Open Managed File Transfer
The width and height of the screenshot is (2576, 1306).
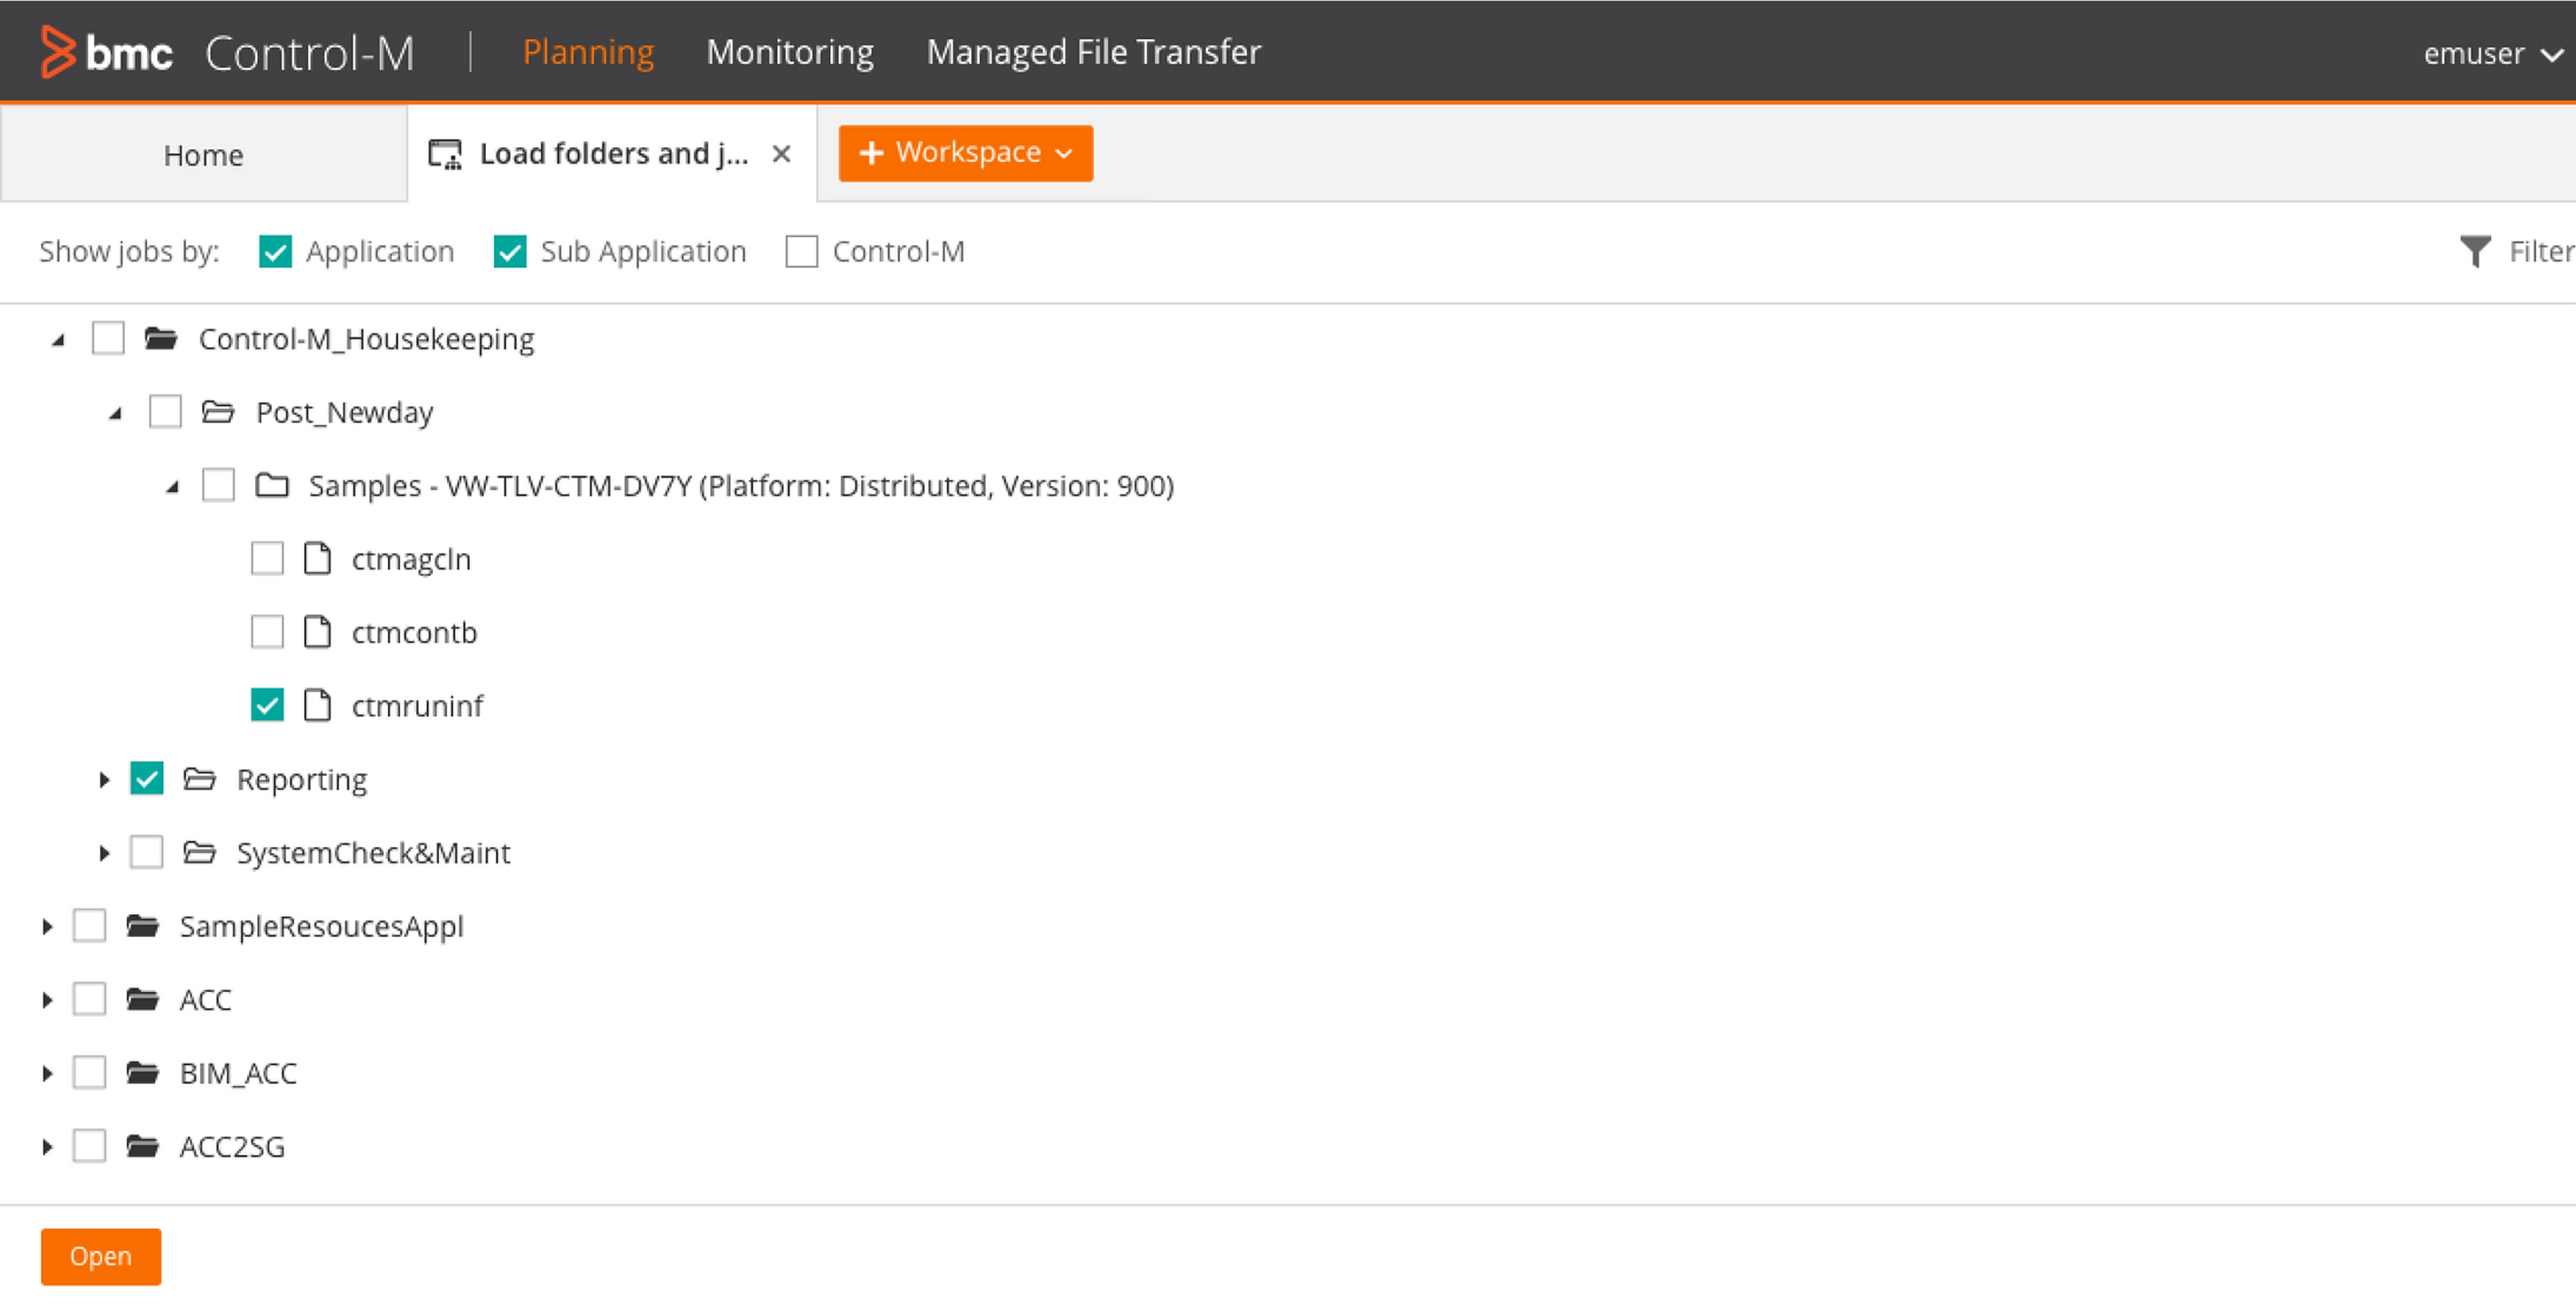(x=1094, y=52)
